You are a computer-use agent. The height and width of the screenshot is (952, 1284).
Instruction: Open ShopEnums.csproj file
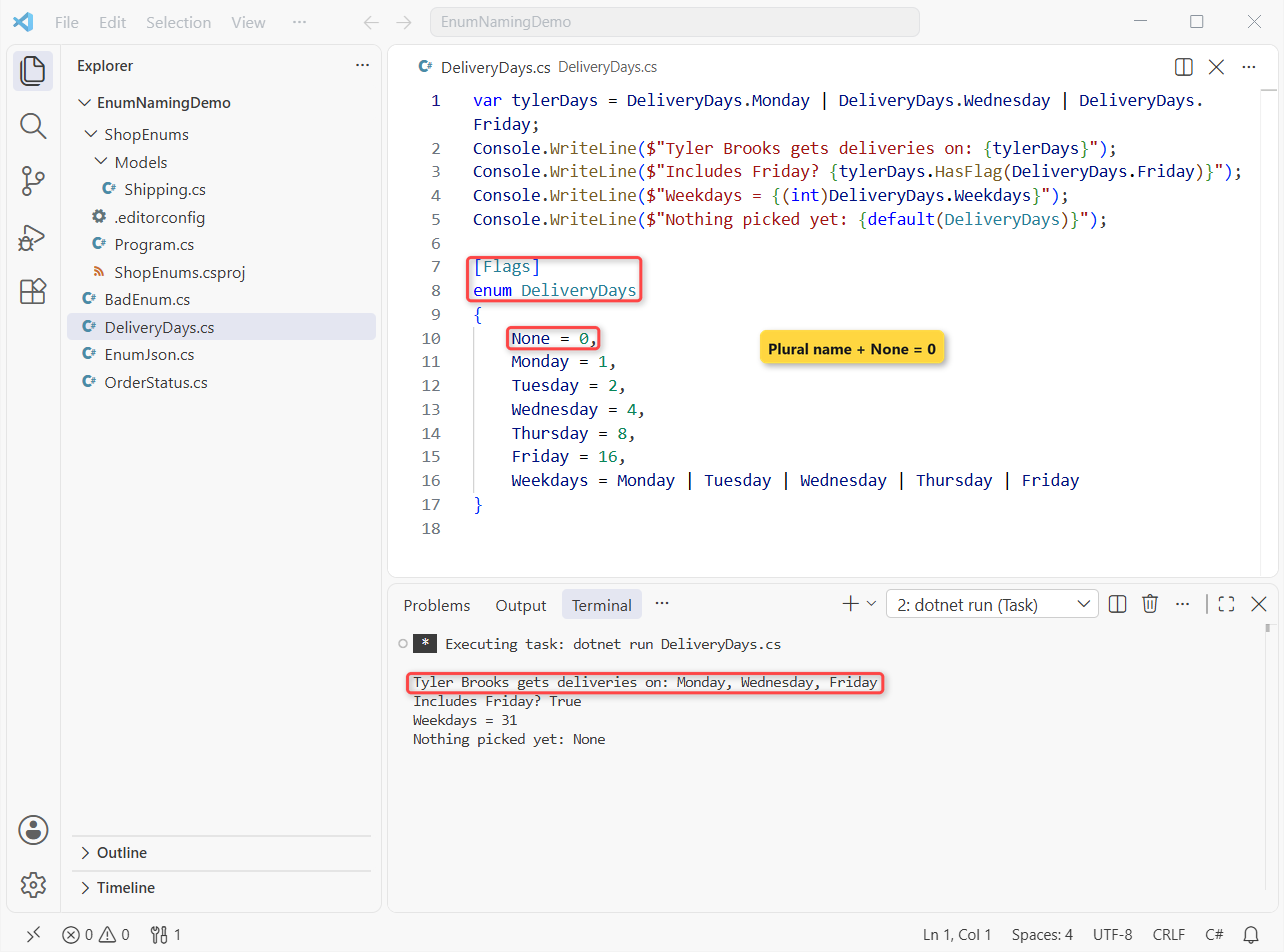point(221,272)
